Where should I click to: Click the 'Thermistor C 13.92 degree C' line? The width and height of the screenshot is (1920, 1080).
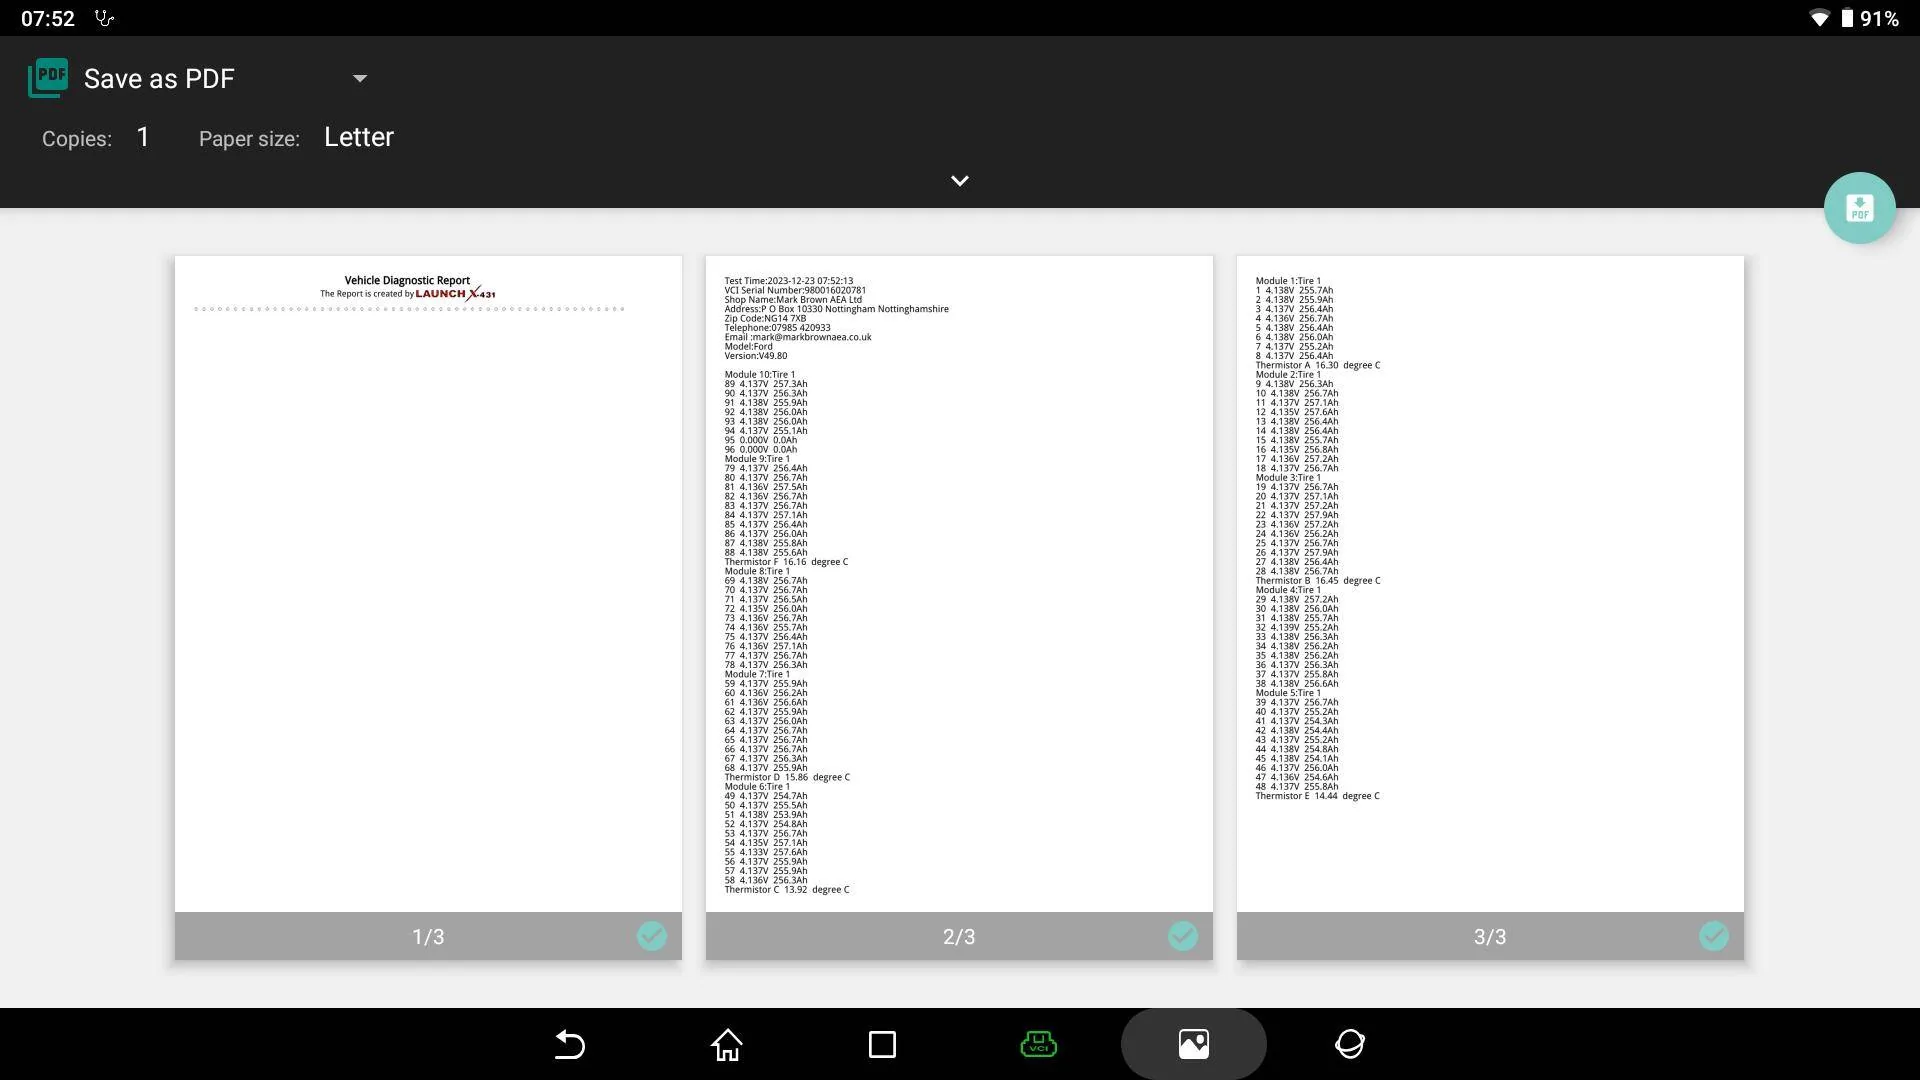point(787,890)
